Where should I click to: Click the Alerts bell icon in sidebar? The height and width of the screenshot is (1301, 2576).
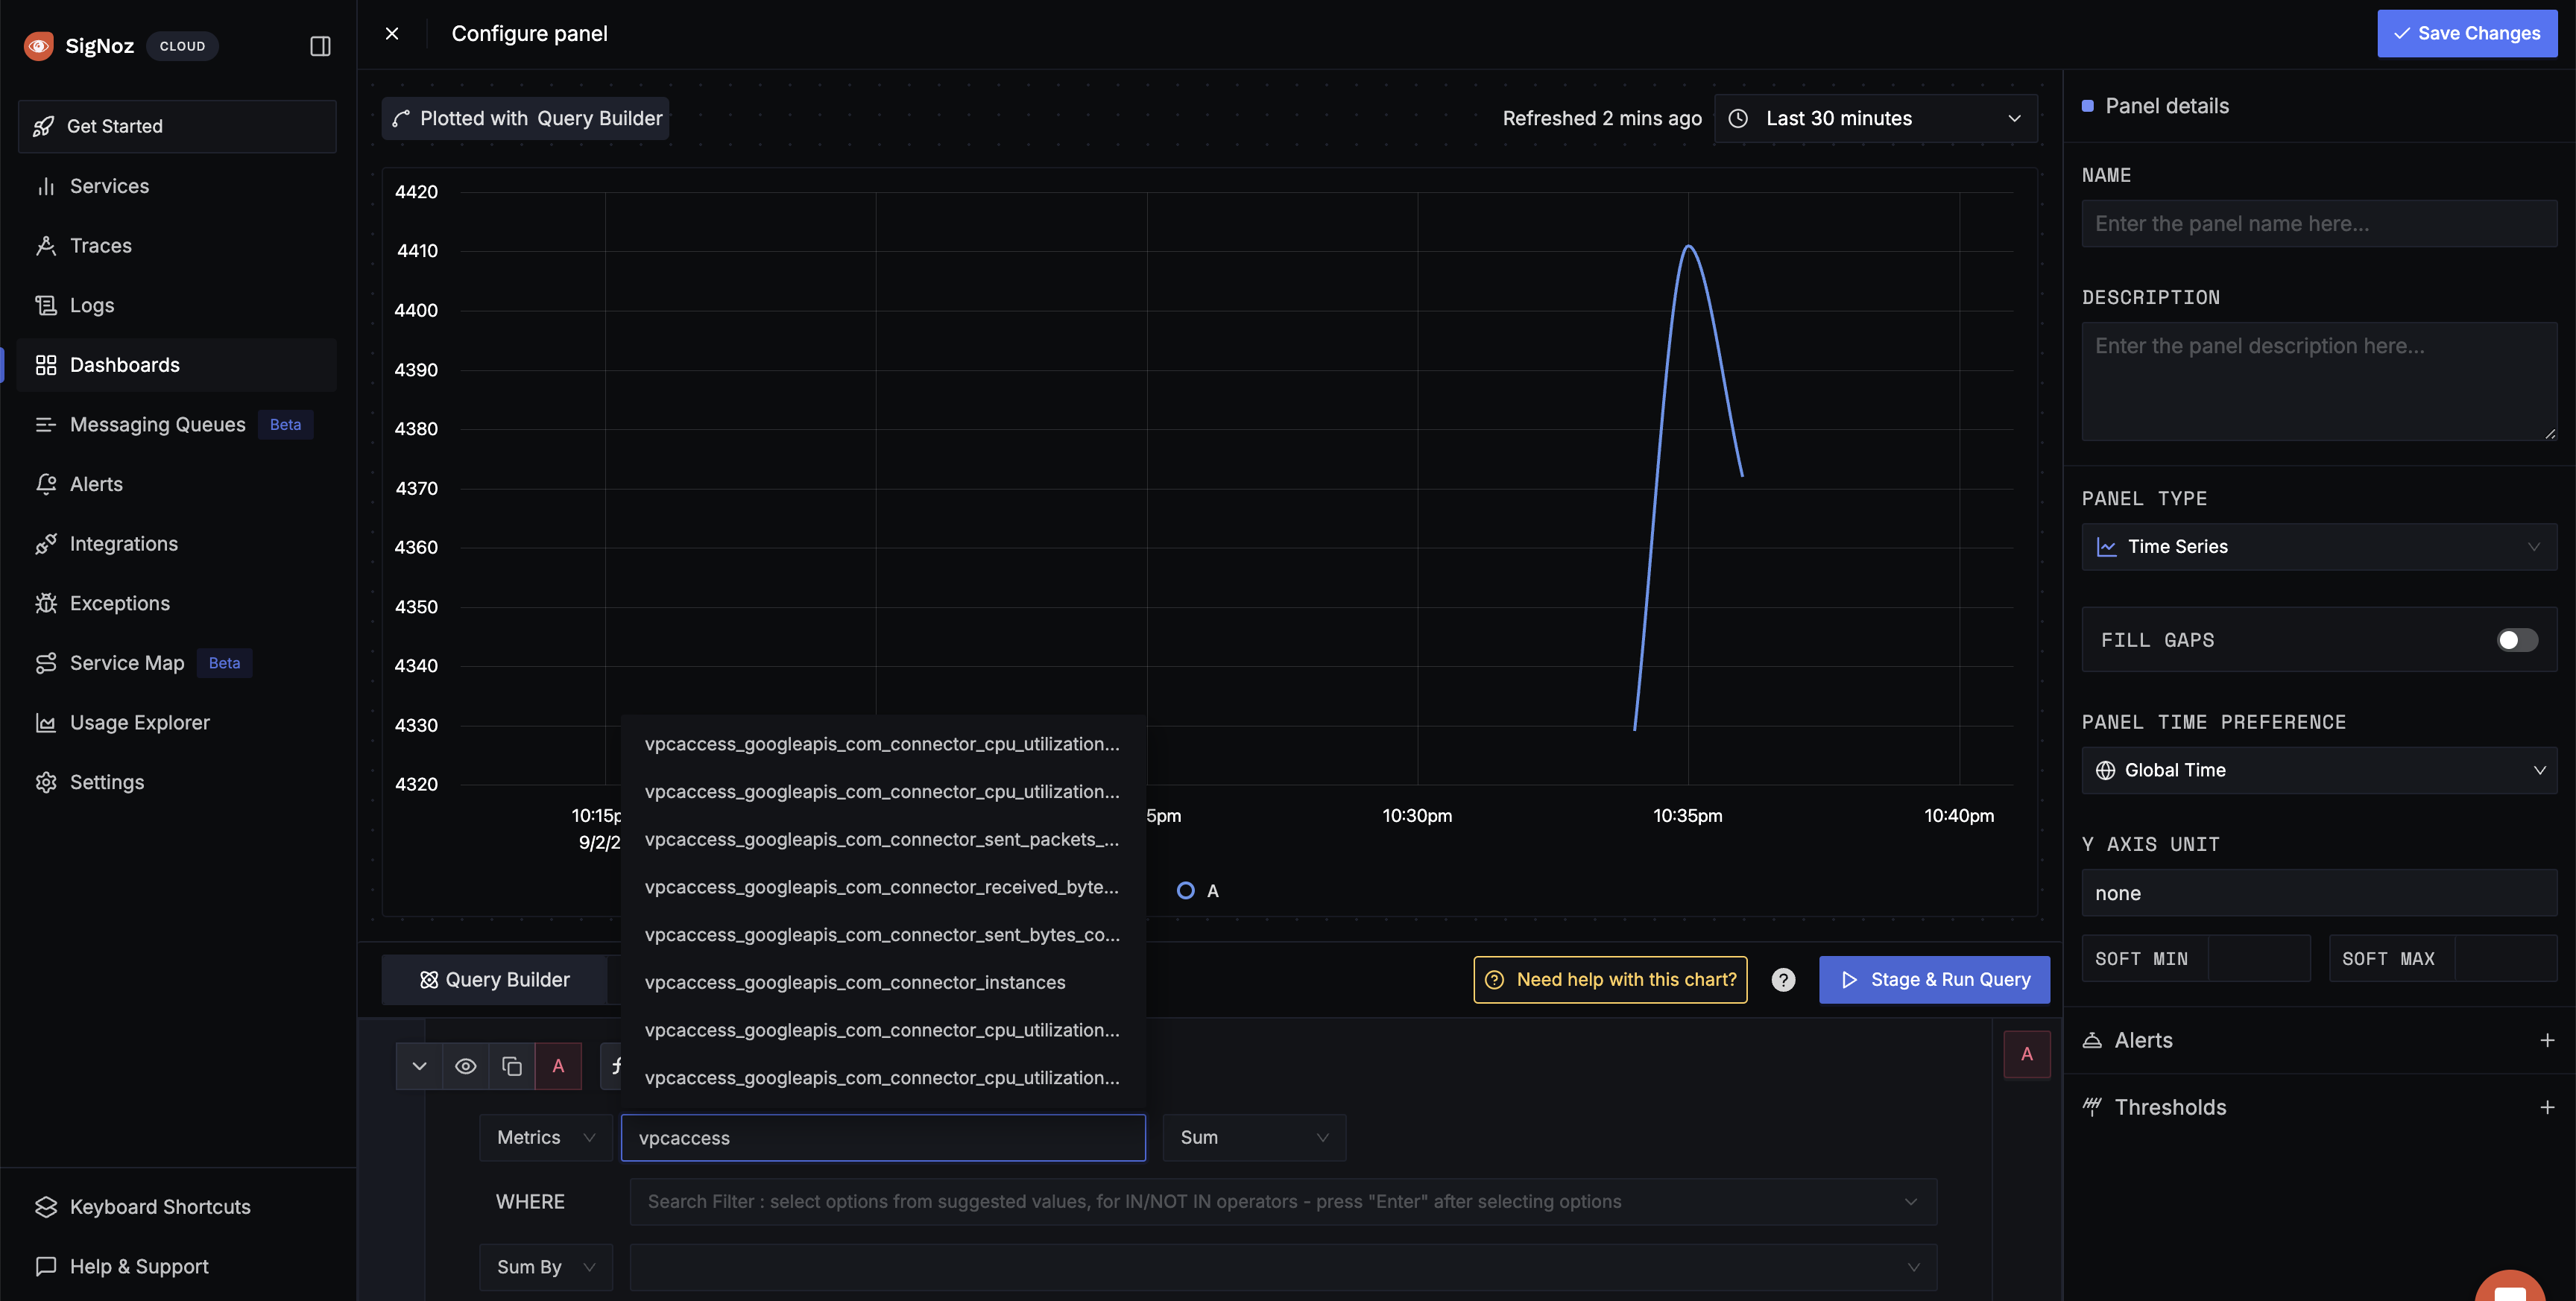click(46, 484)
